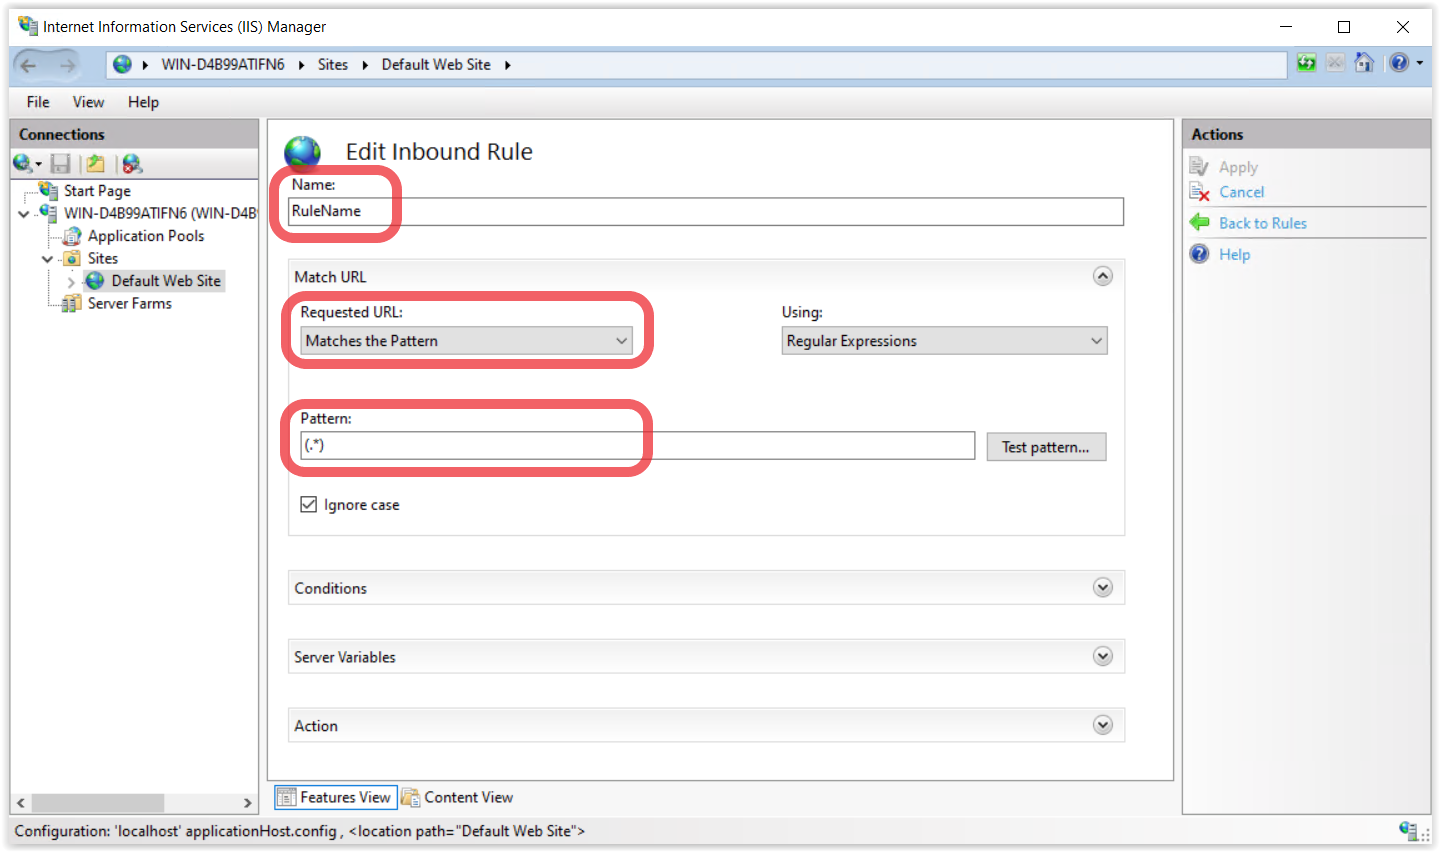Image resolution: width=1440 pixels, height=852 pixels.
Task: Click the Connections horizontal scrollbar thumb
Action: (x=97, y=803)
